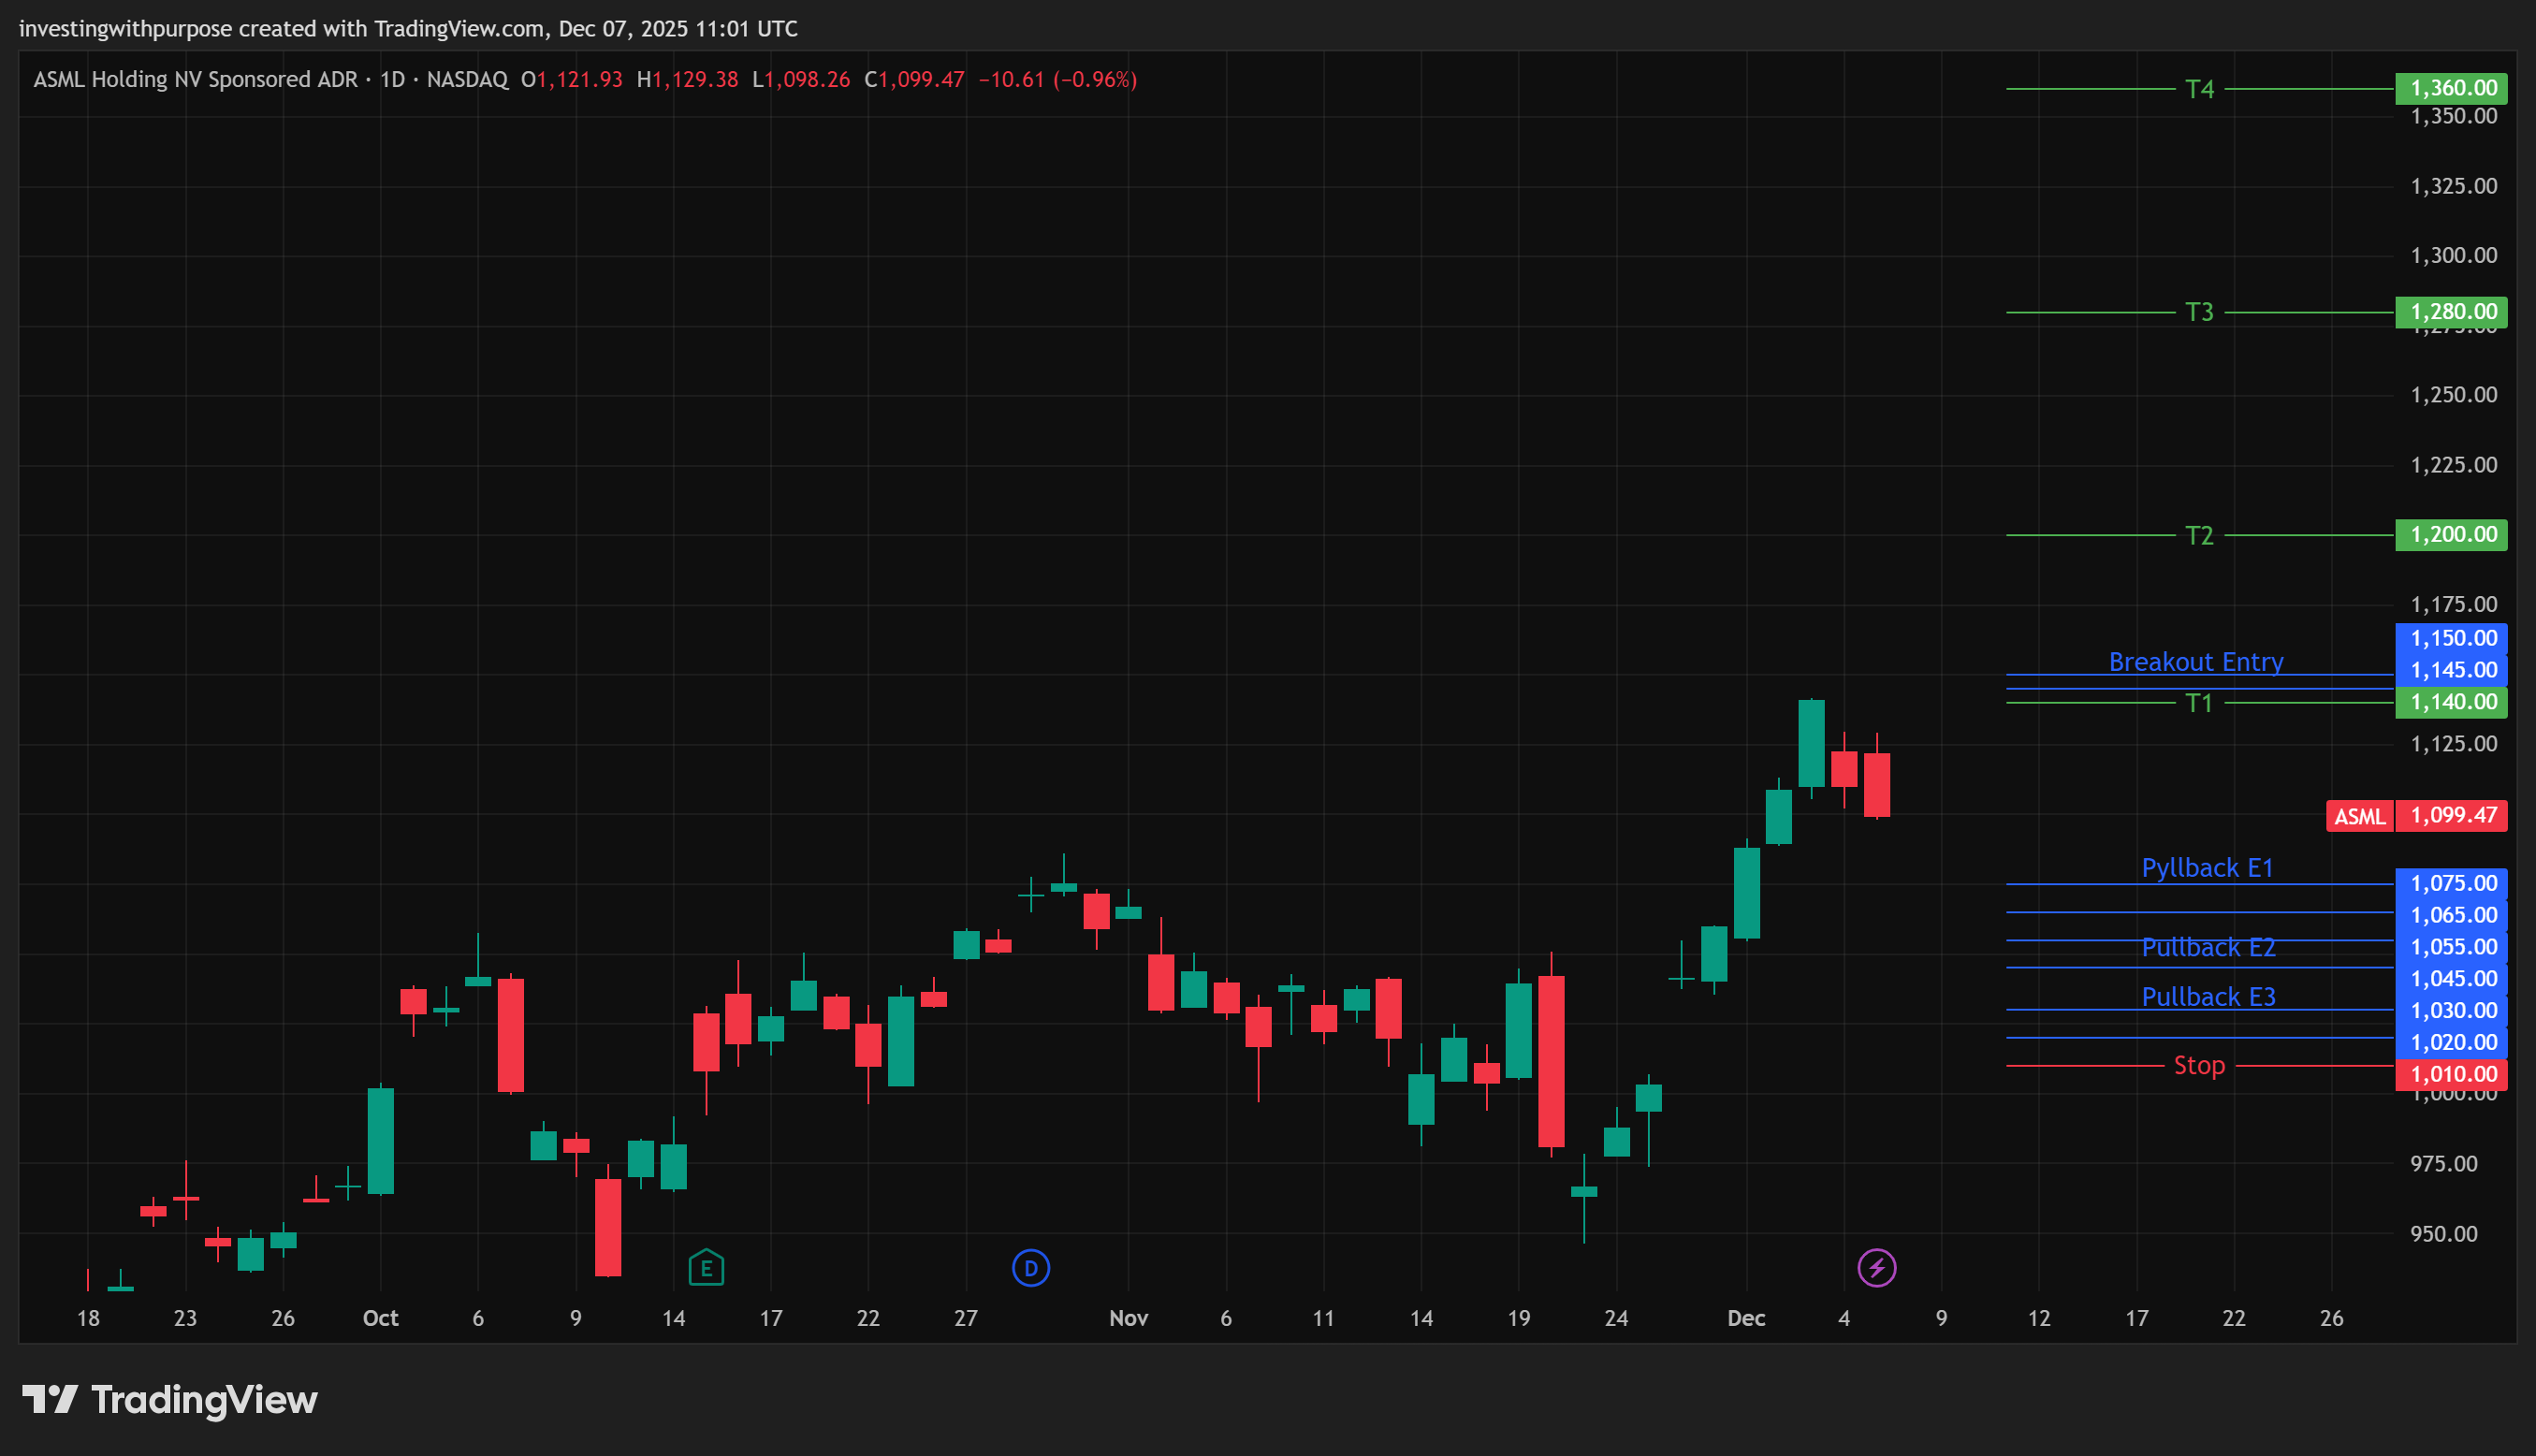Select the Pyllback E1 label
This screenshot has width=2536, height=1456.
pos(2206,868)
